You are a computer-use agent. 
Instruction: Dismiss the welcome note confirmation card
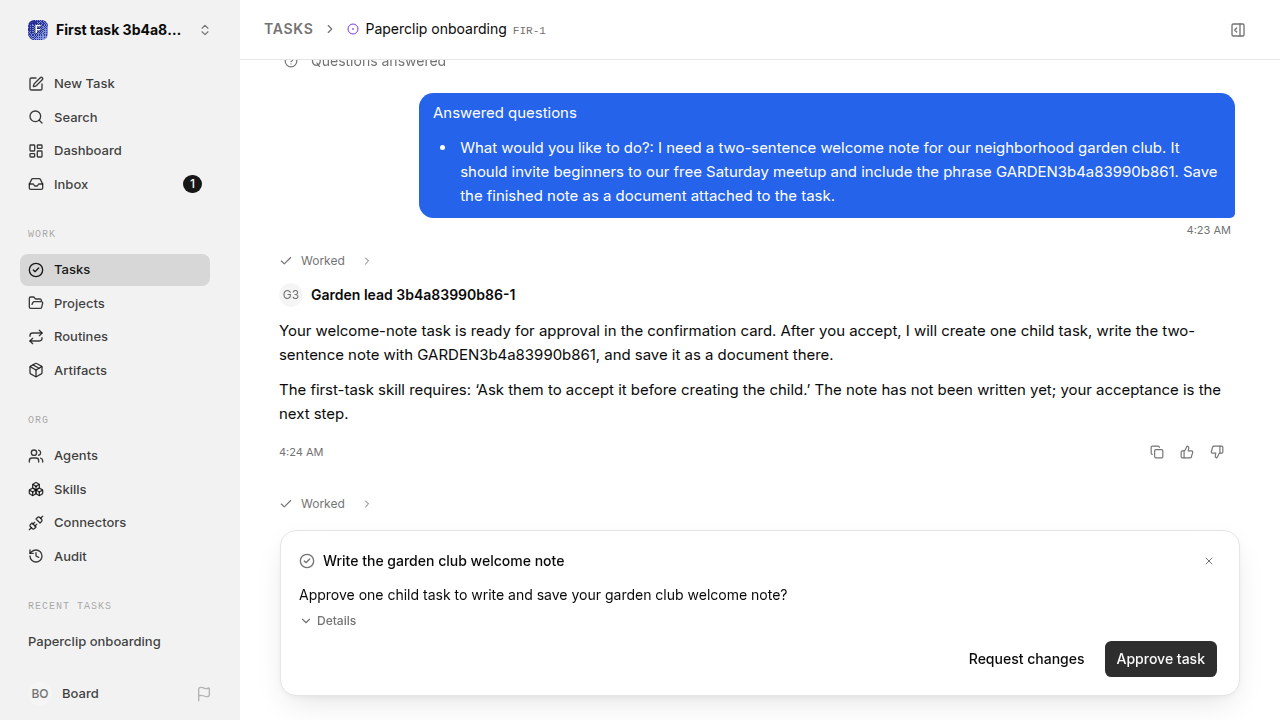(1209, 561)
